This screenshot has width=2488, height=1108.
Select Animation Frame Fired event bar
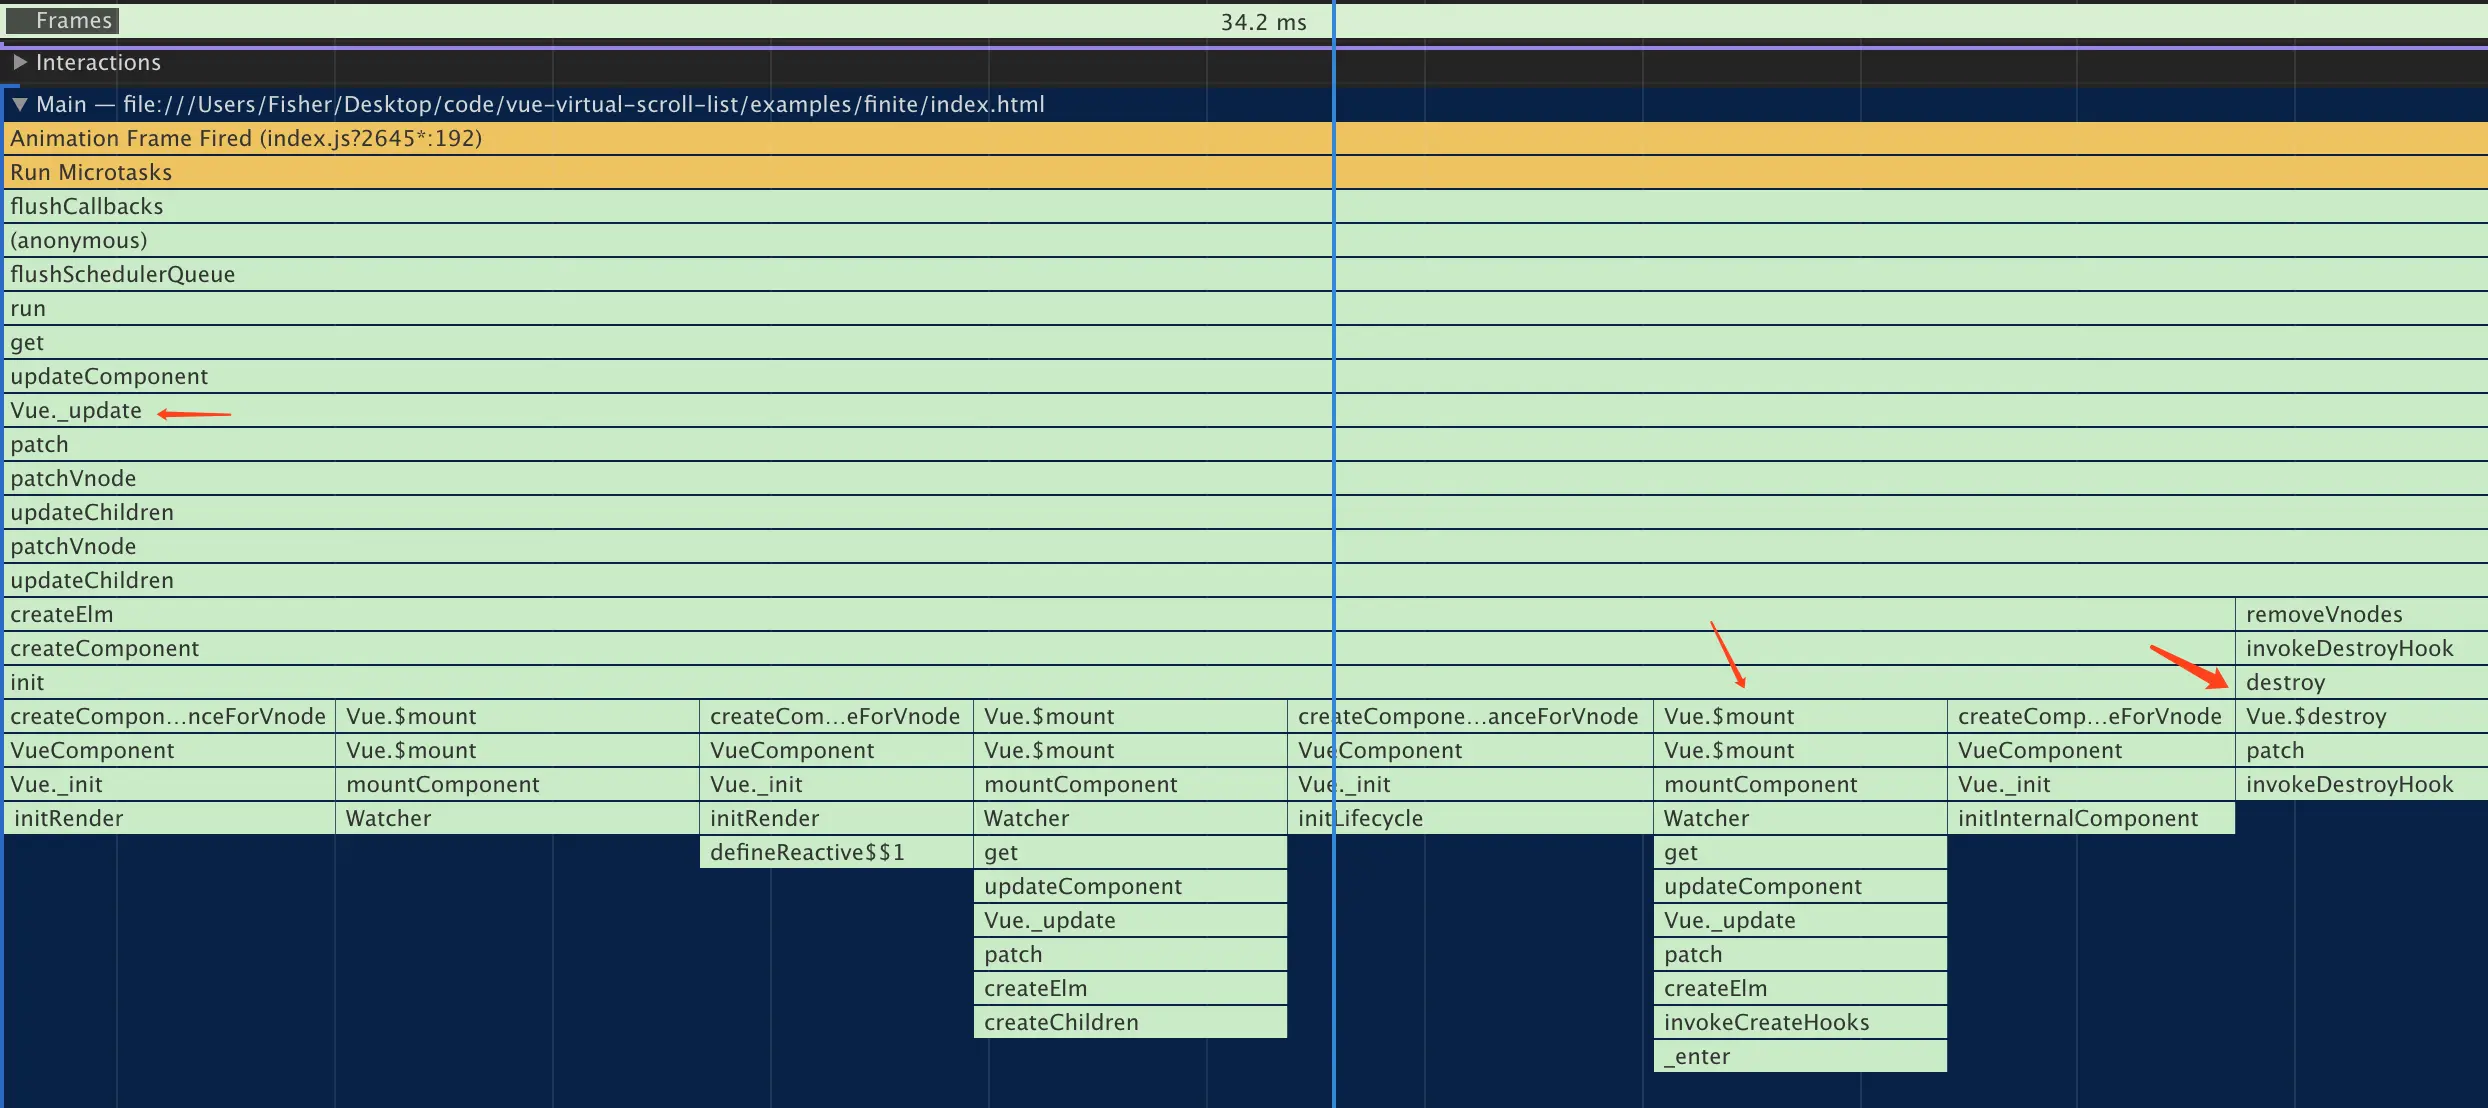tap(246, 138)
